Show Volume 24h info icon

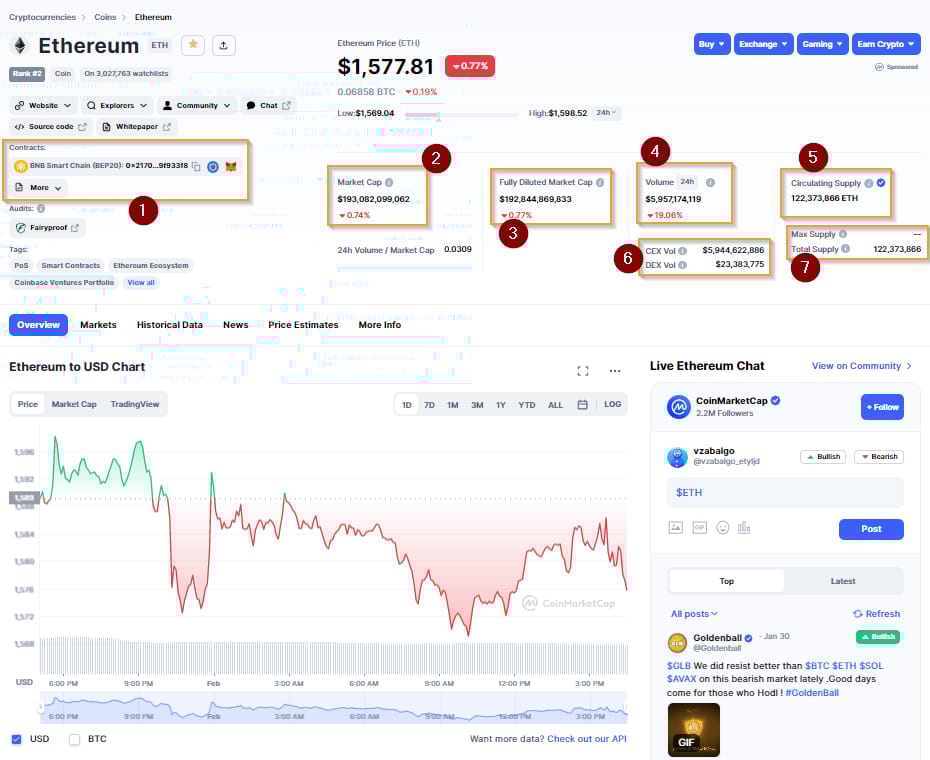pyautogui.click(x=711, y=183)
